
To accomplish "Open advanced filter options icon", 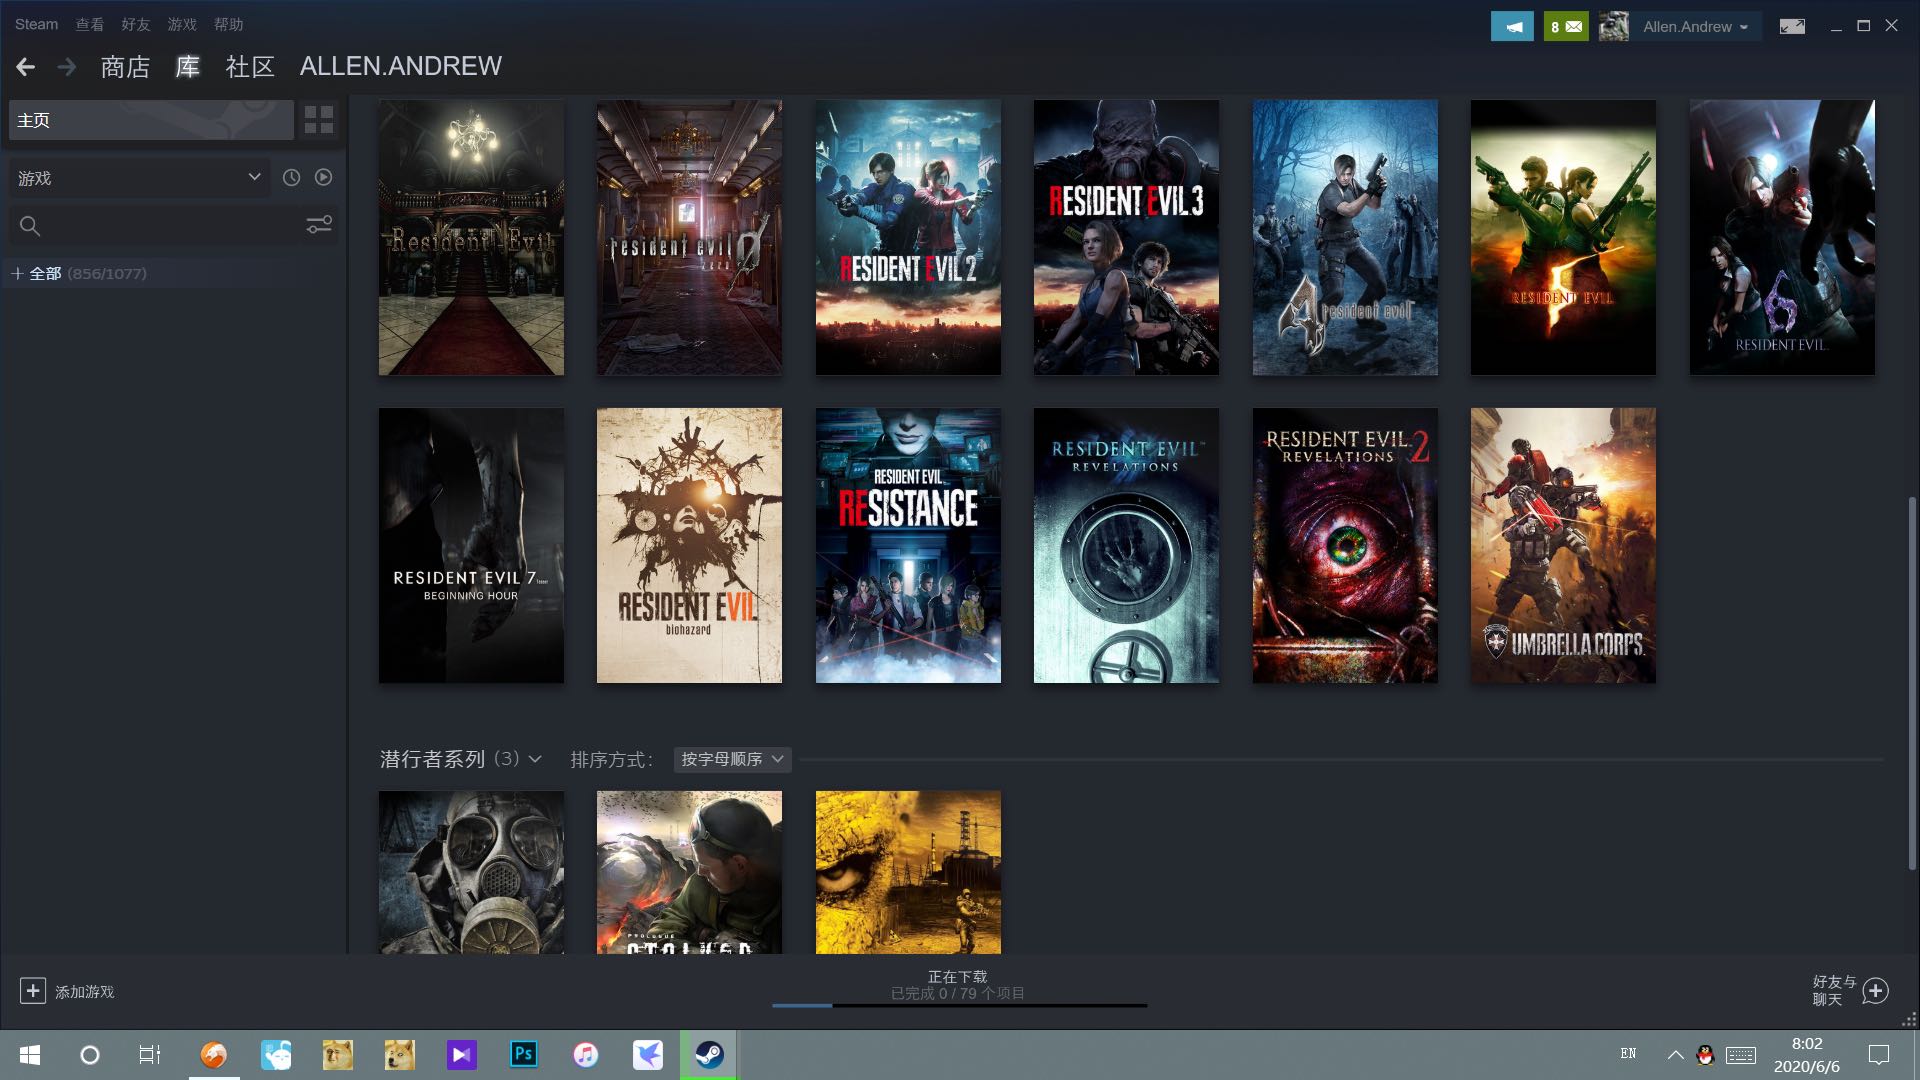I will (x=319, y=225).
